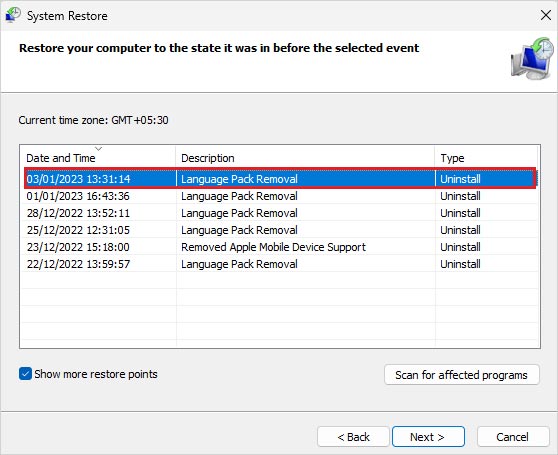
Task: Select restore point 28/12/2022 13:52:11
Action: tap(280, 213)
